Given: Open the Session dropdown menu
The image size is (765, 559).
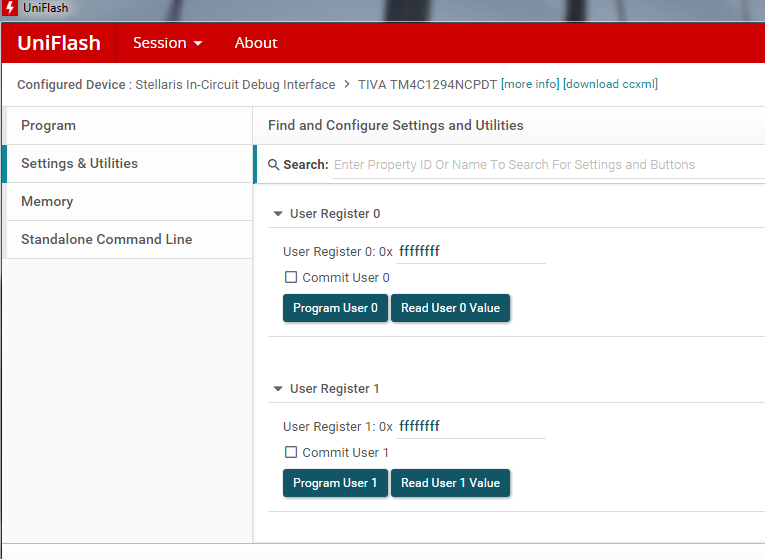Looking at the screenshot, I should [x=167, y=43].
